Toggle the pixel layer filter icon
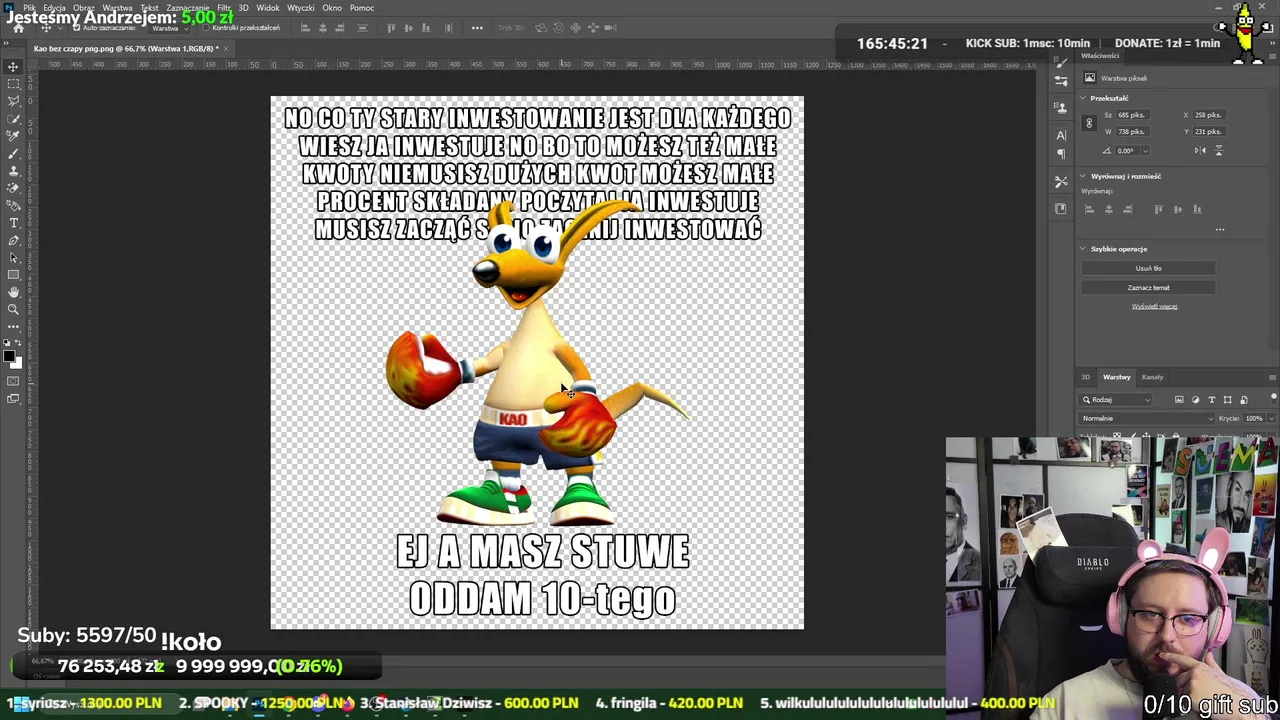The image size is (1280, 720). click(x=1179, y=400)
